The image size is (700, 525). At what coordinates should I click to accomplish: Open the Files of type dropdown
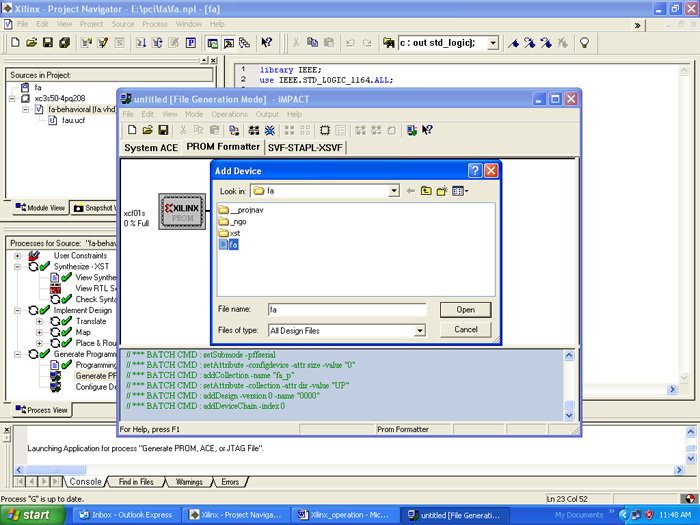(x=420, y=331)
